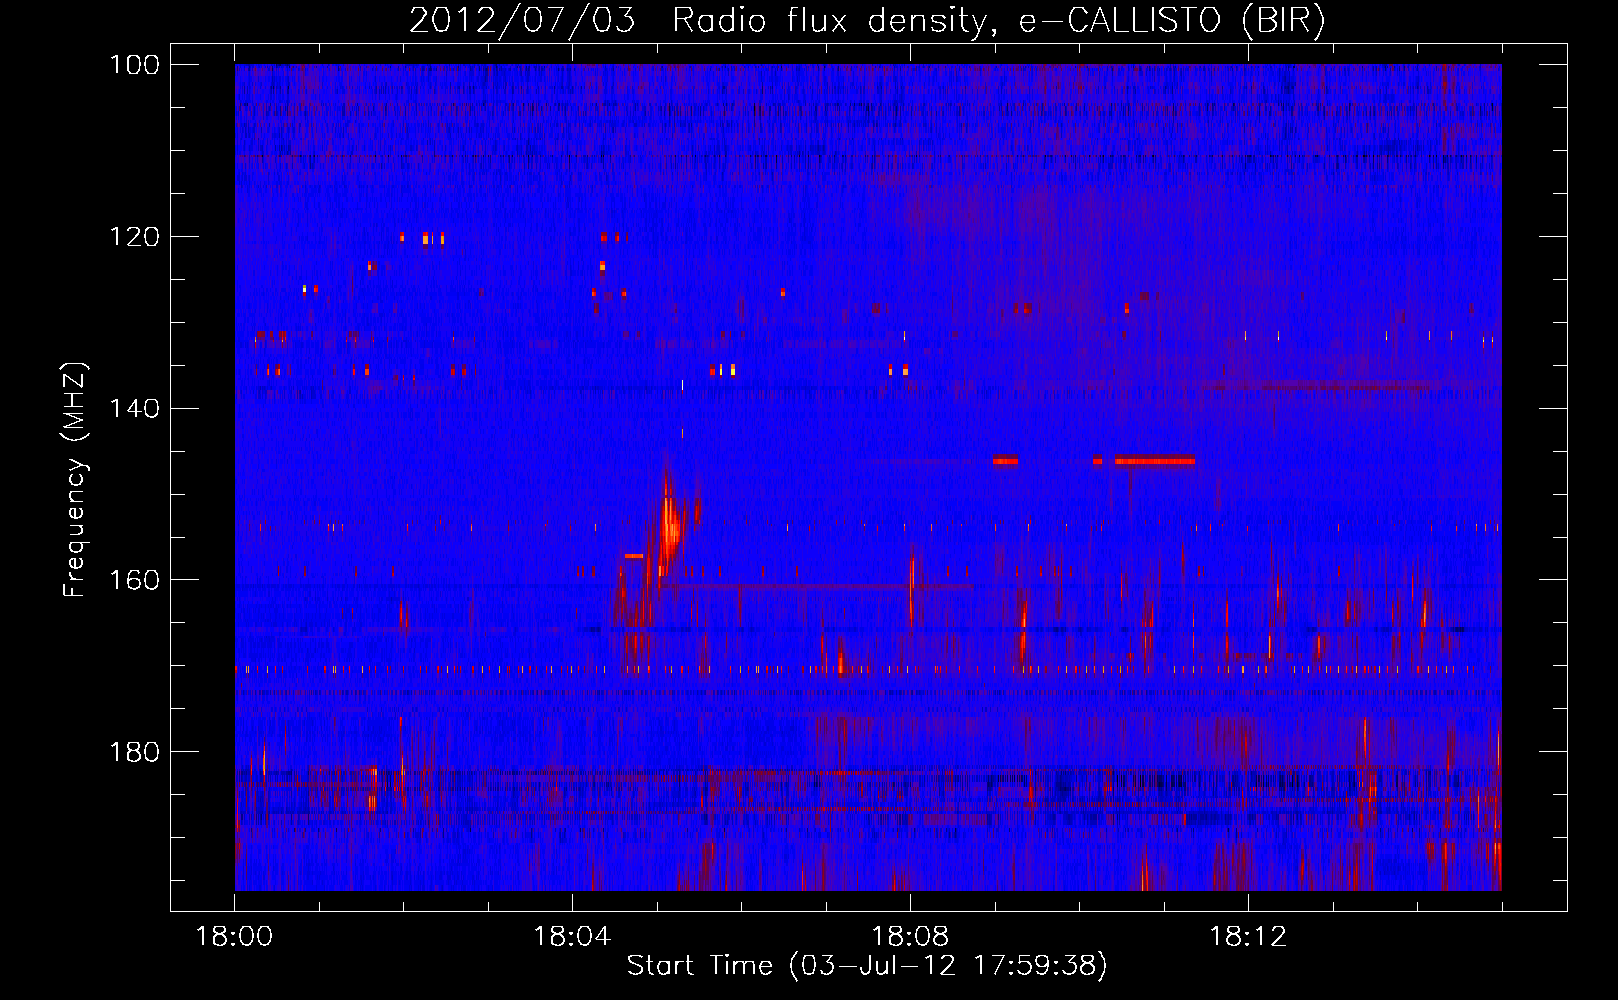The width and height of the screenshot is (1618, 1000).
Task: Click the '140' frequency tick label
Action: point(135,409)
